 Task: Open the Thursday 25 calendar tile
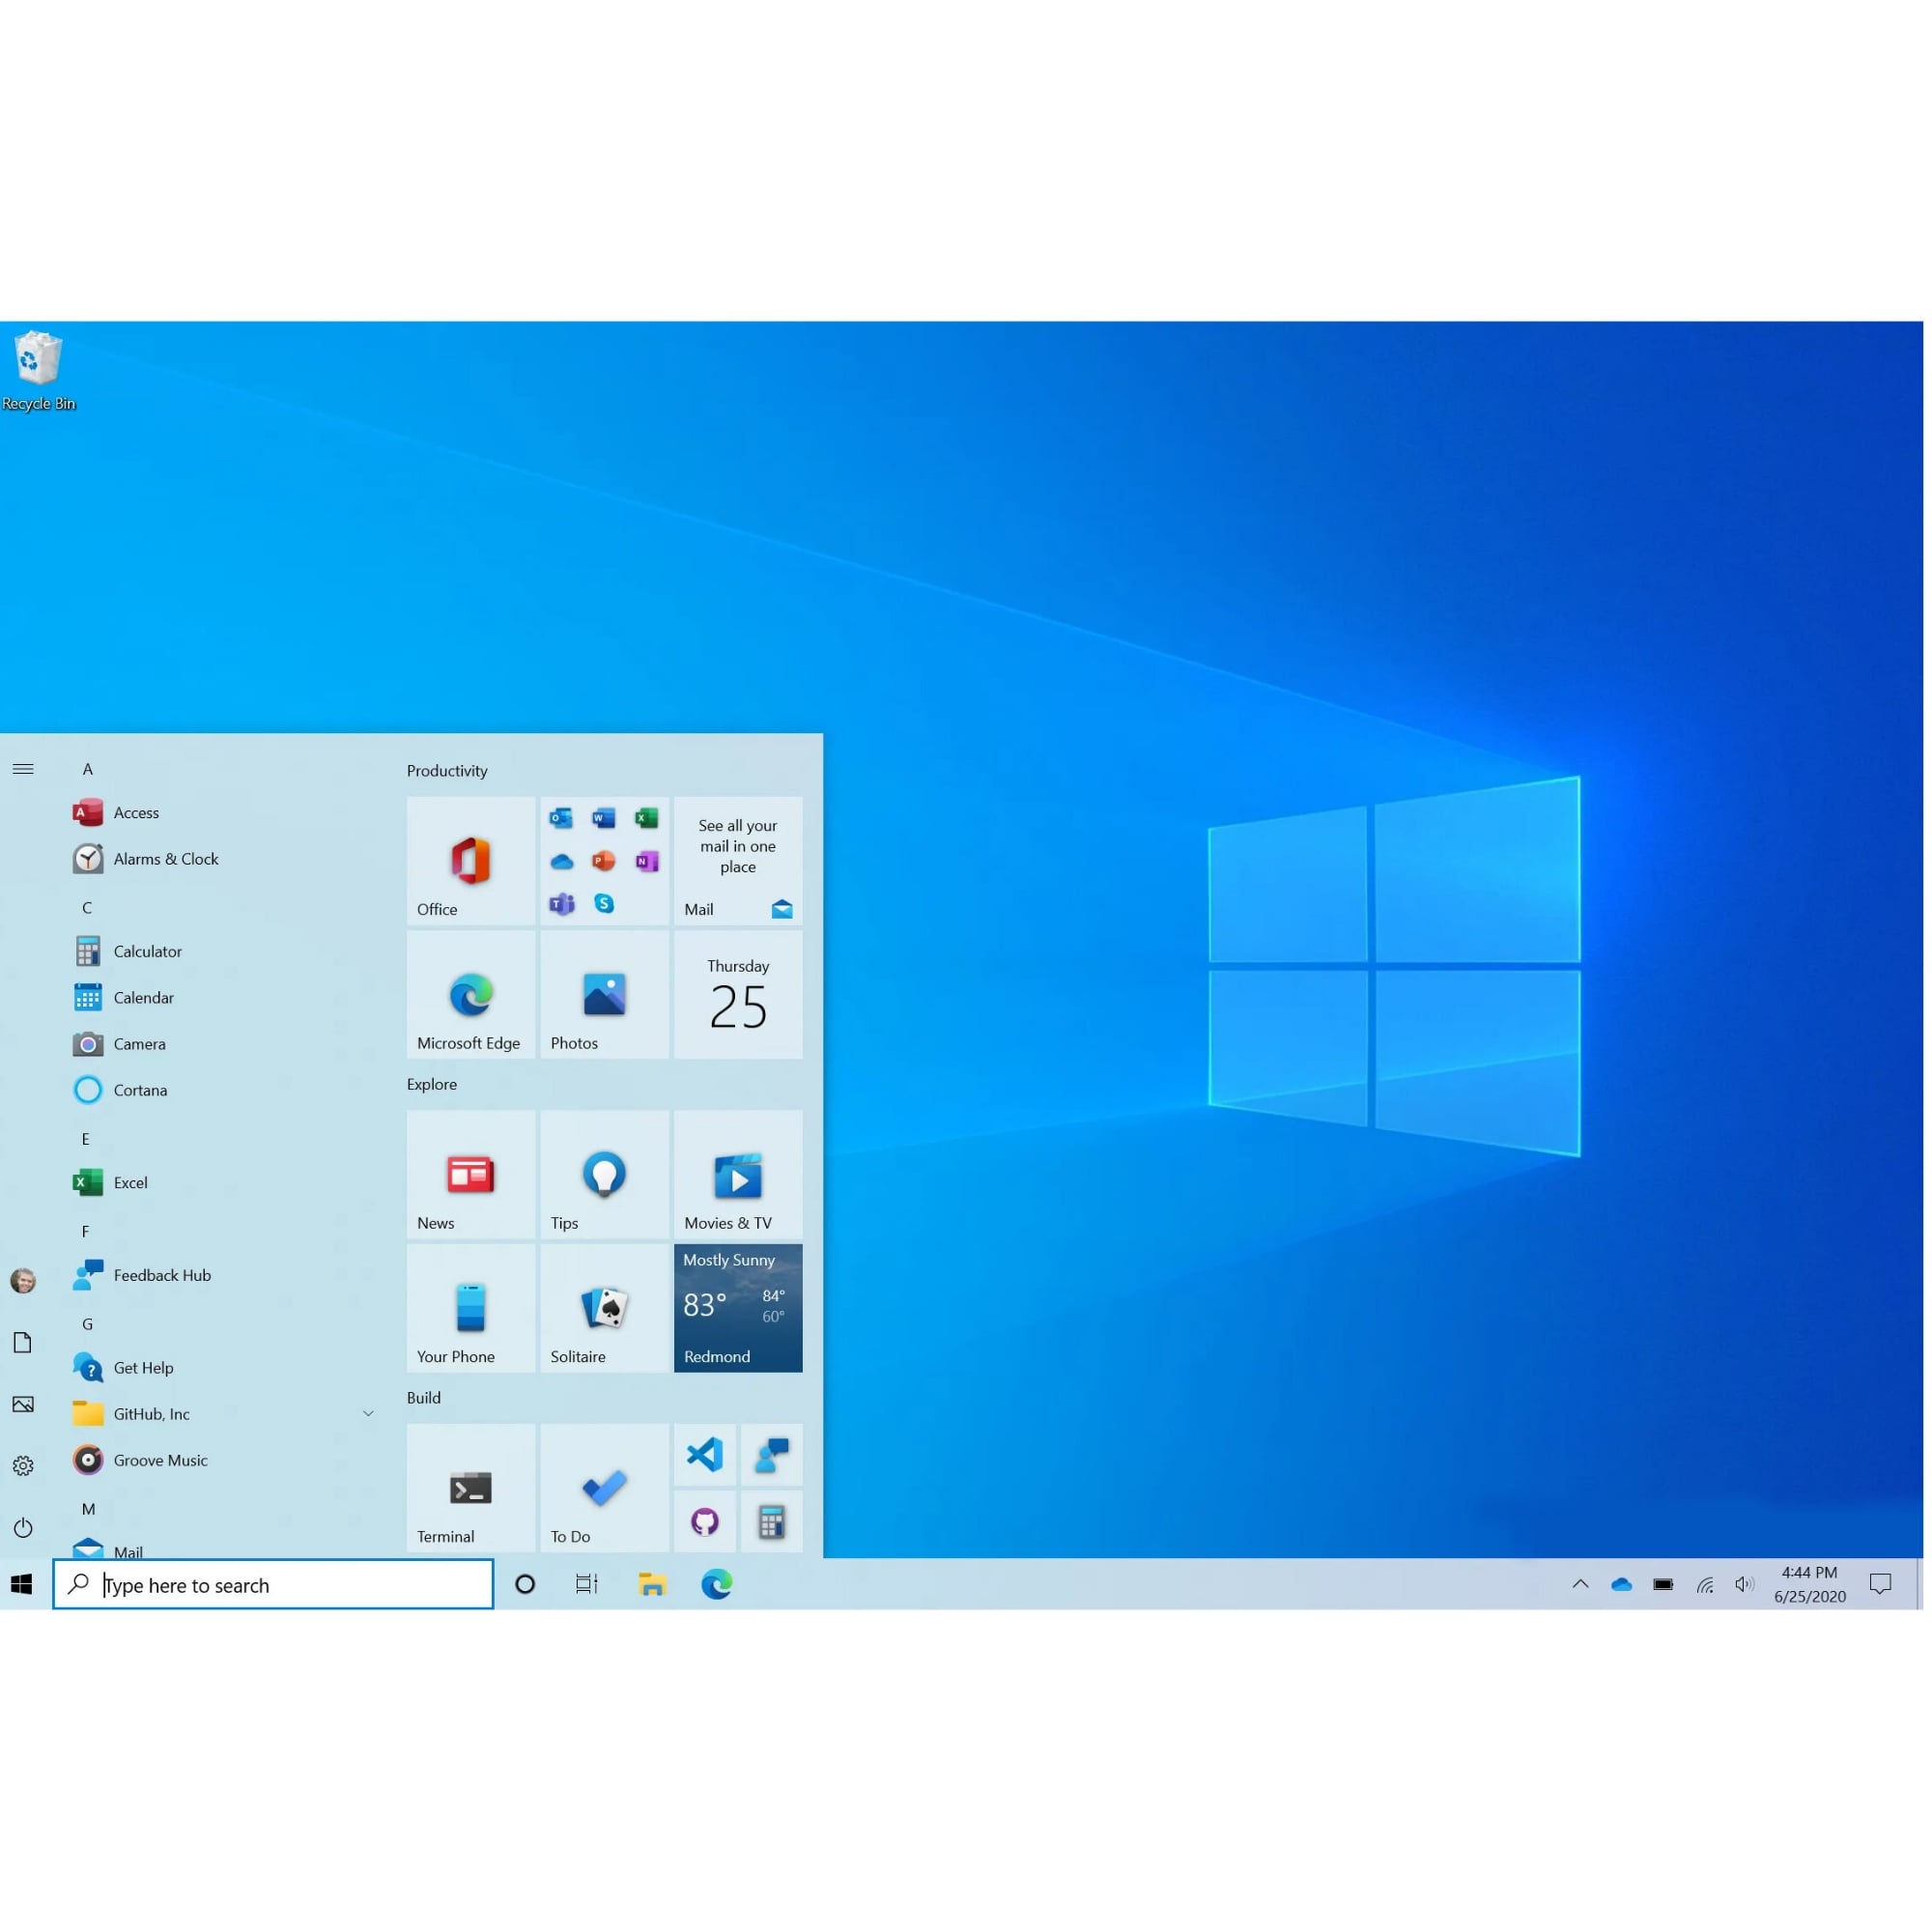click(738, 994)
